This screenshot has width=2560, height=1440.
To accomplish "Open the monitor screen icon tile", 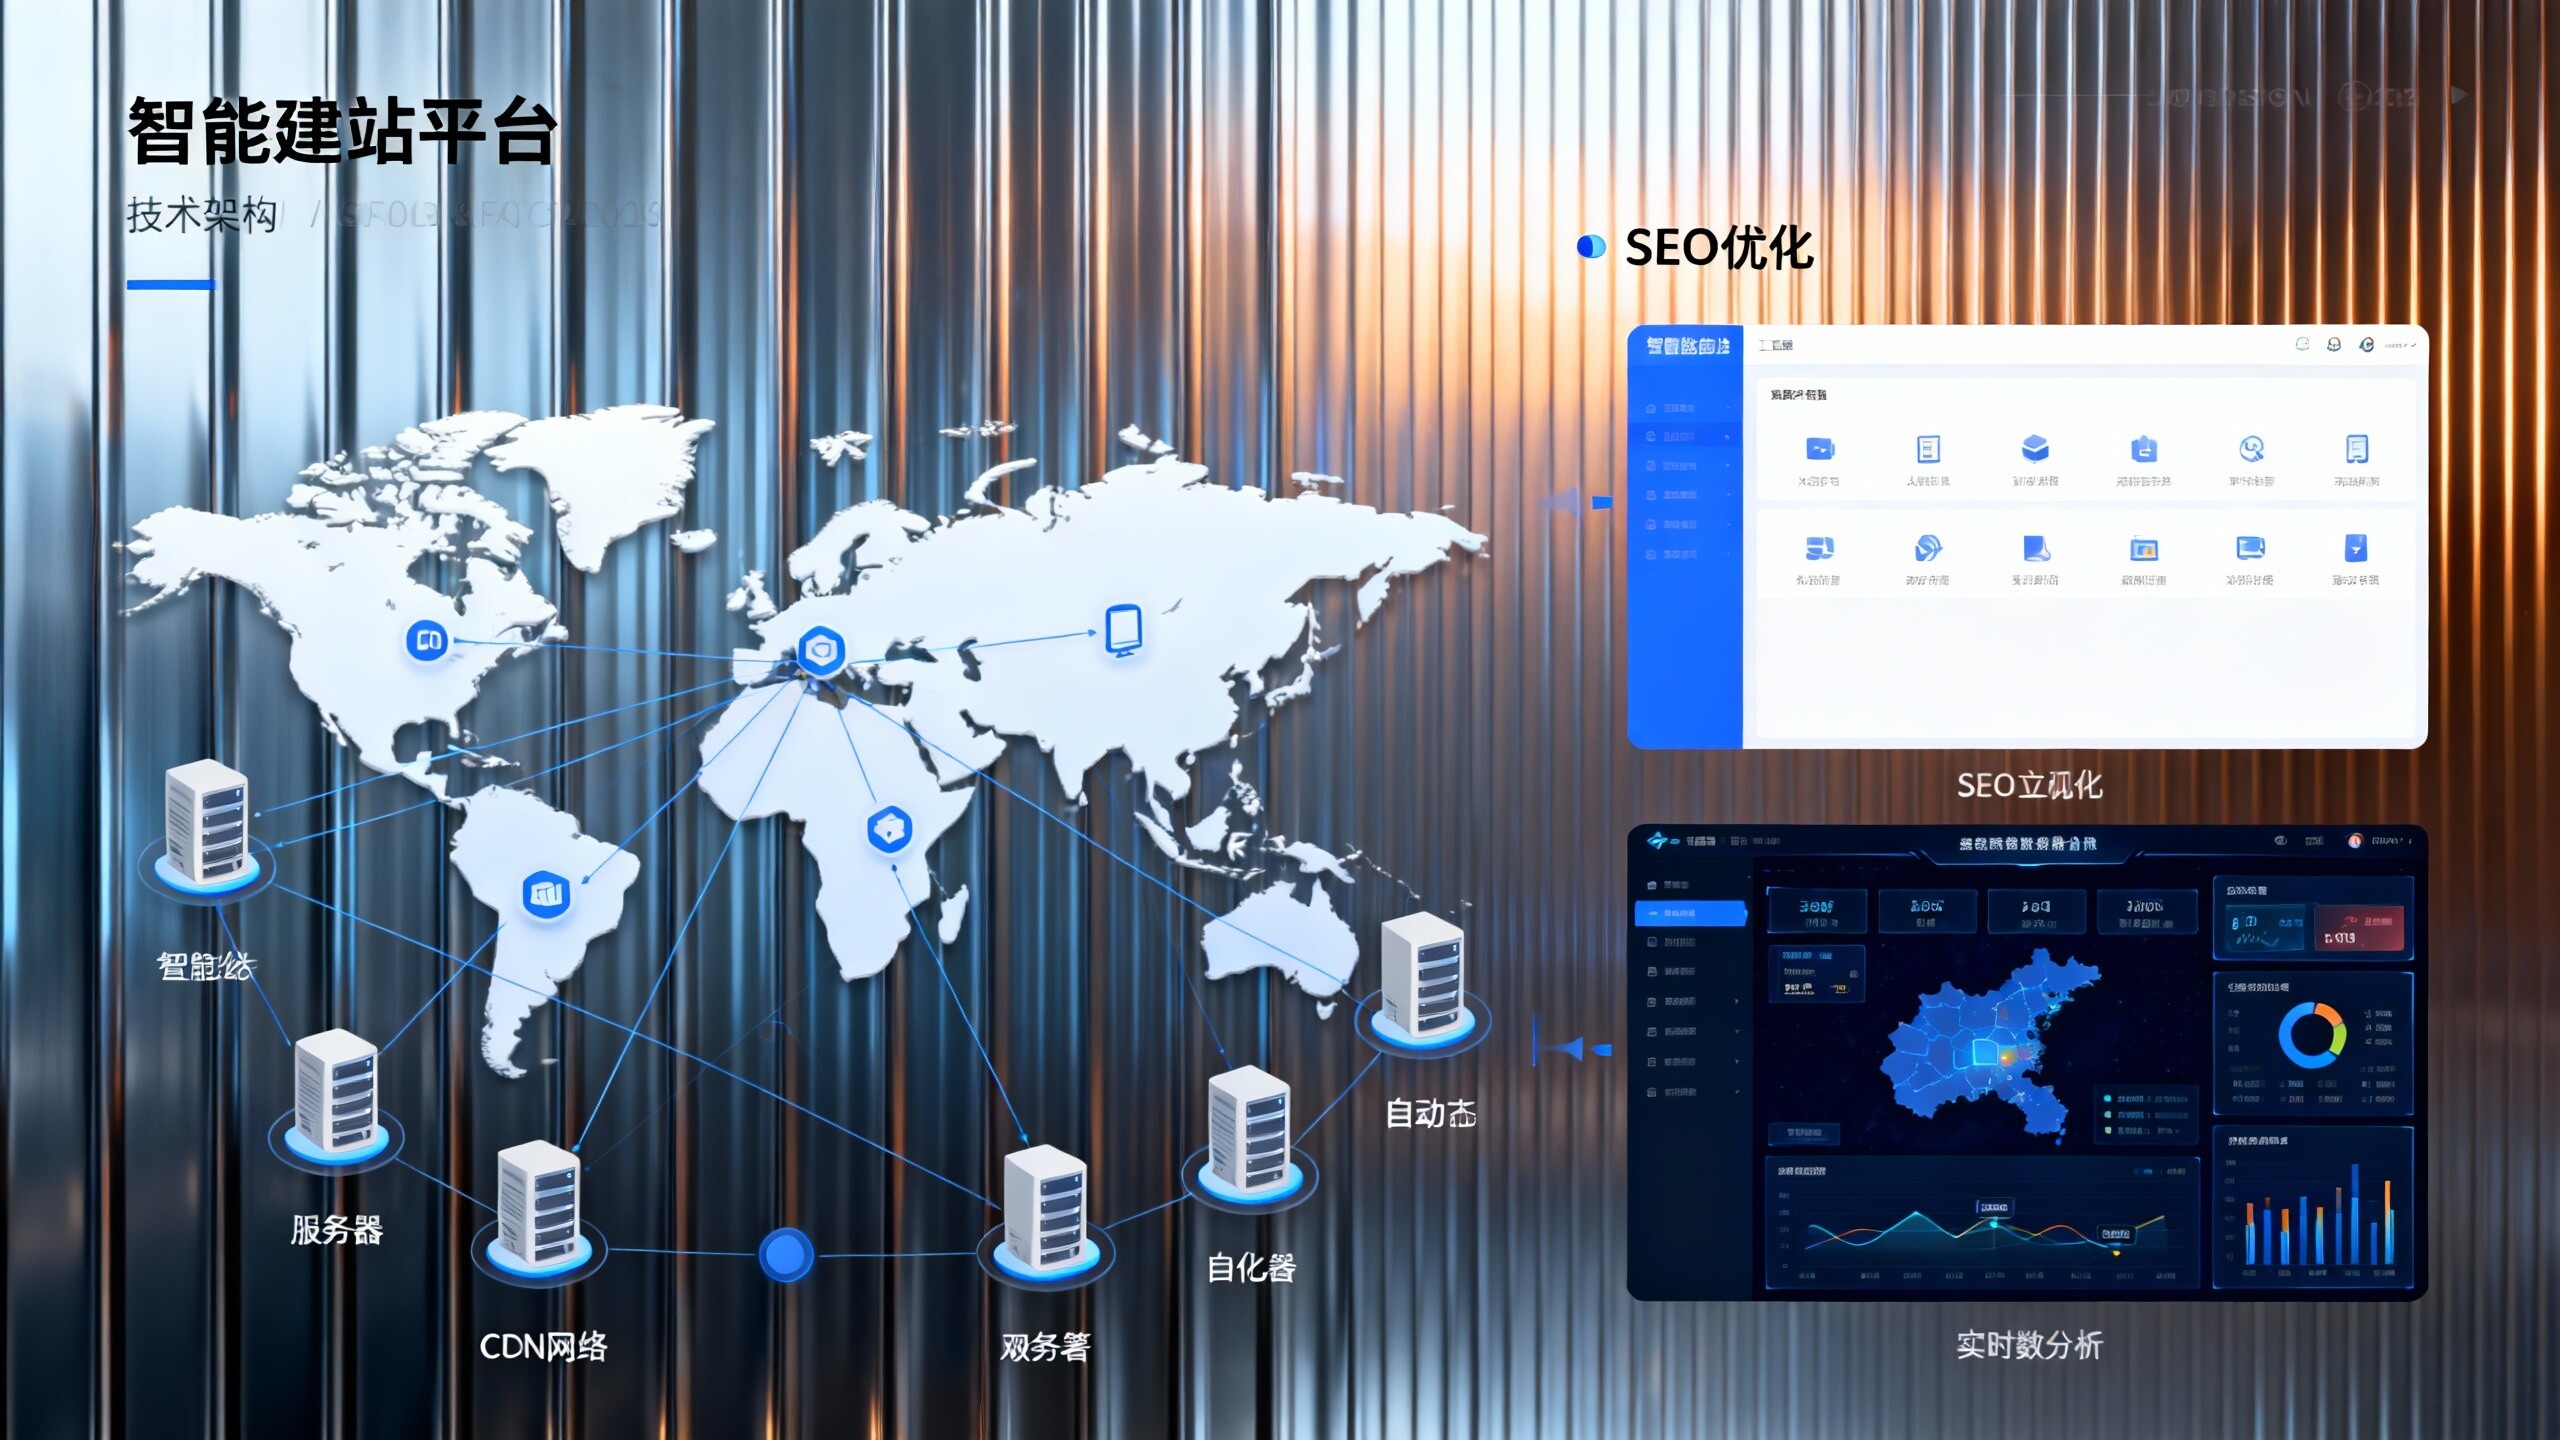I will (x=2250, y=548).
